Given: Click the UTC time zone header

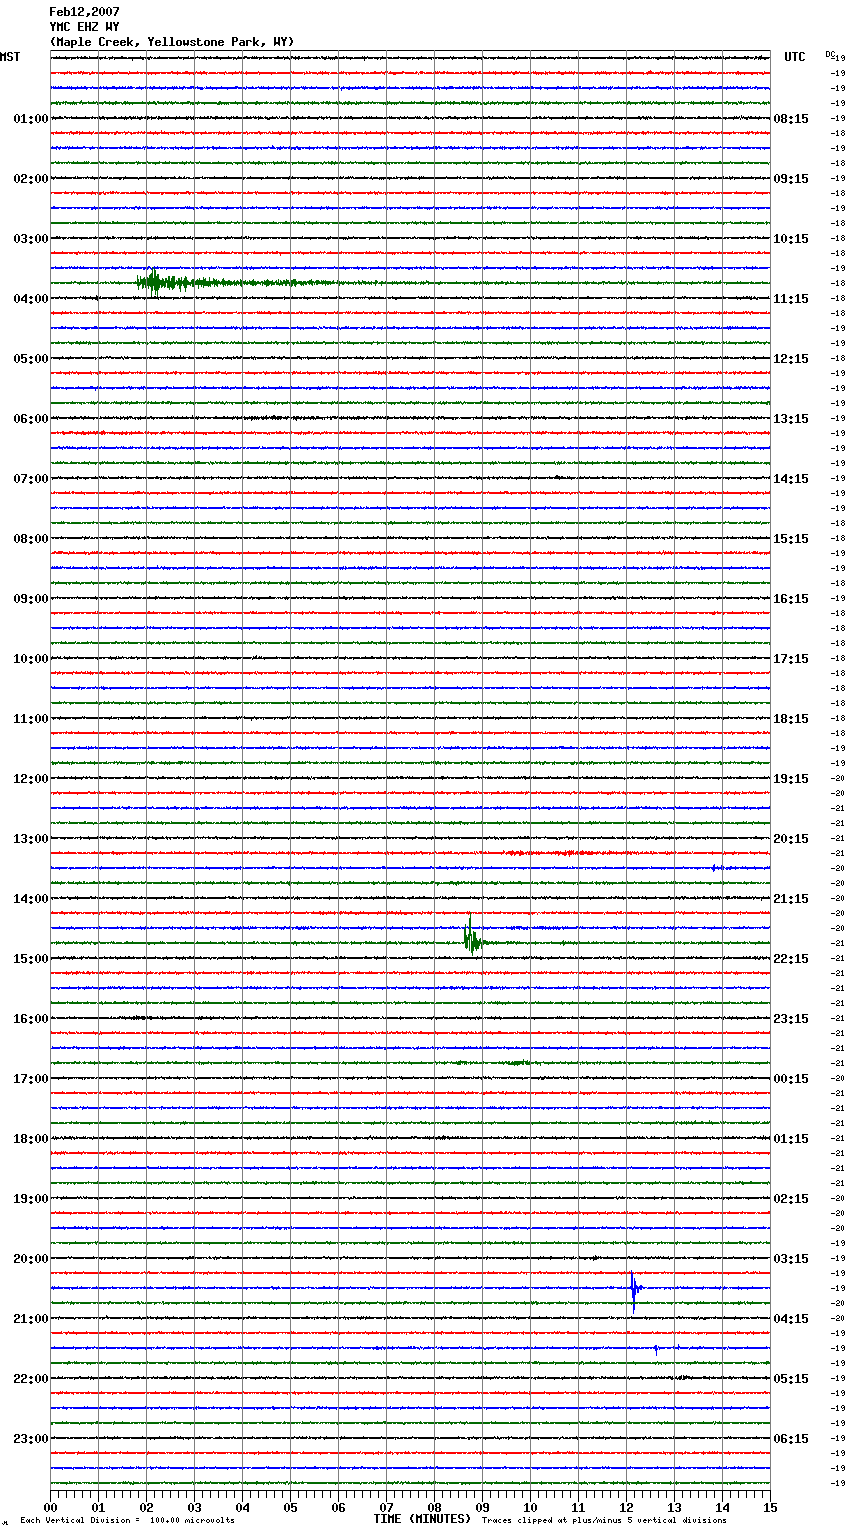Looking at the screenshot, I should tap(795, 57).
